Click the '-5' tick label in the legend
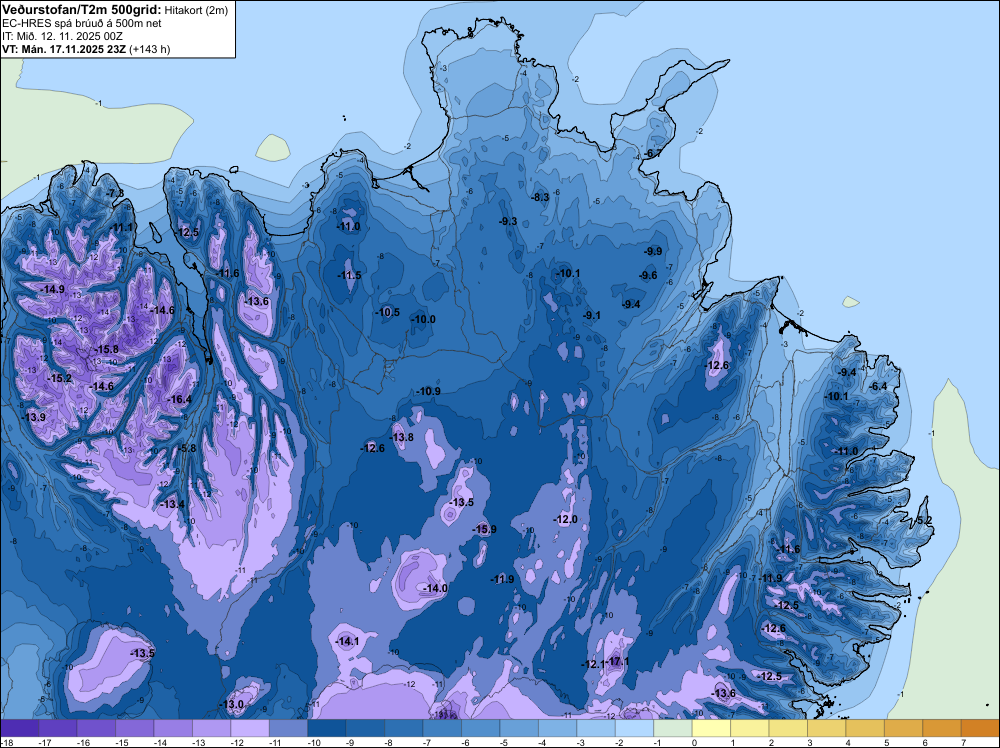The image size is (1000, 748). 503,742
